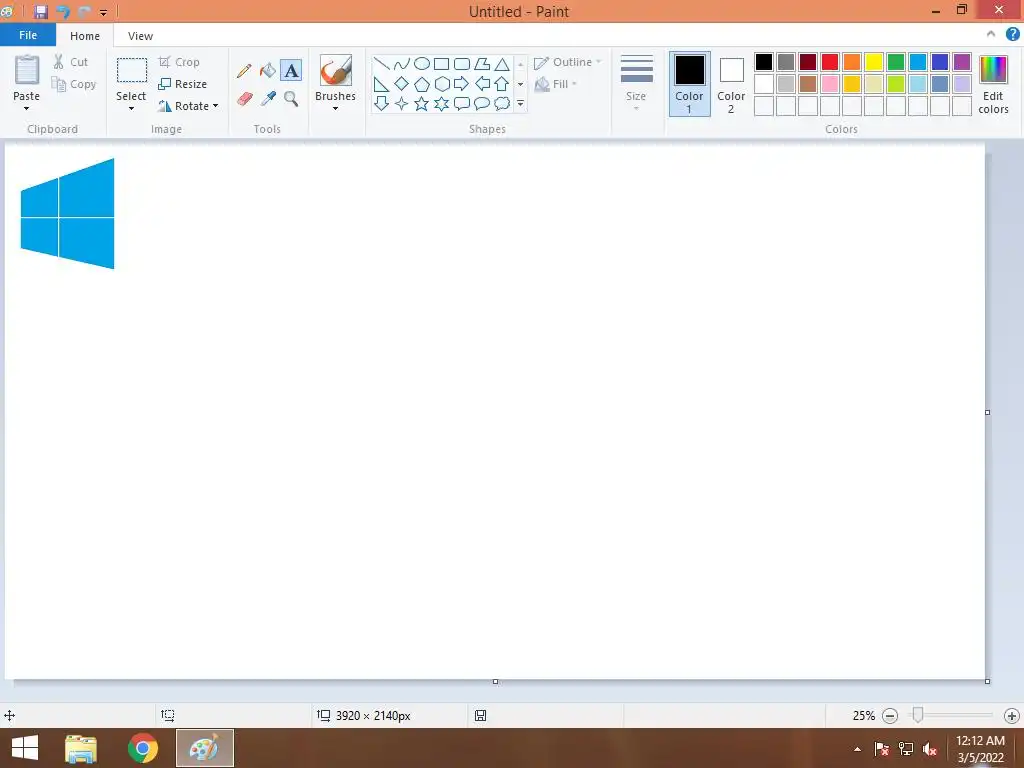The width and height of the screenshot is (1024, 768).
Task: Choose the Down arrow shape
Action: (x=381, y=103)
